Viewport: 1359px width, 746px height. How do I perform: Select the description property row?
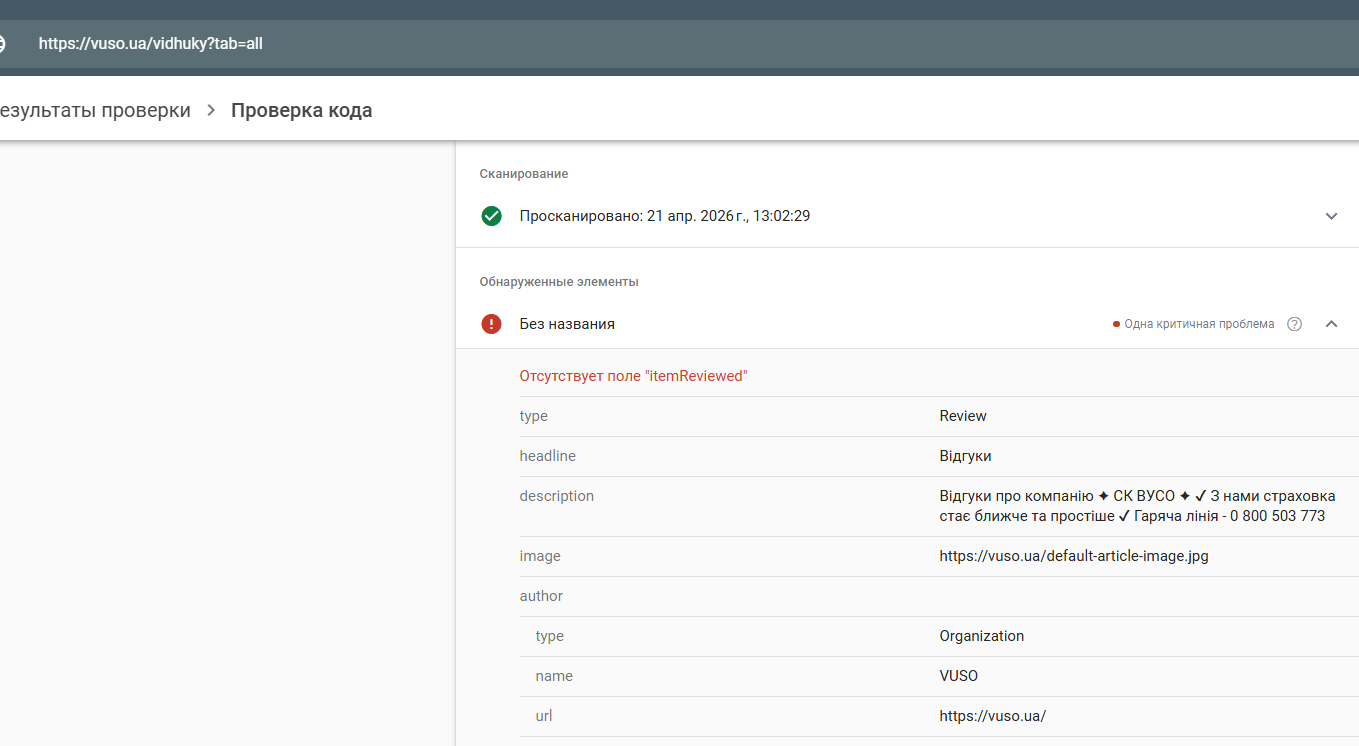(x=556, y=496)
